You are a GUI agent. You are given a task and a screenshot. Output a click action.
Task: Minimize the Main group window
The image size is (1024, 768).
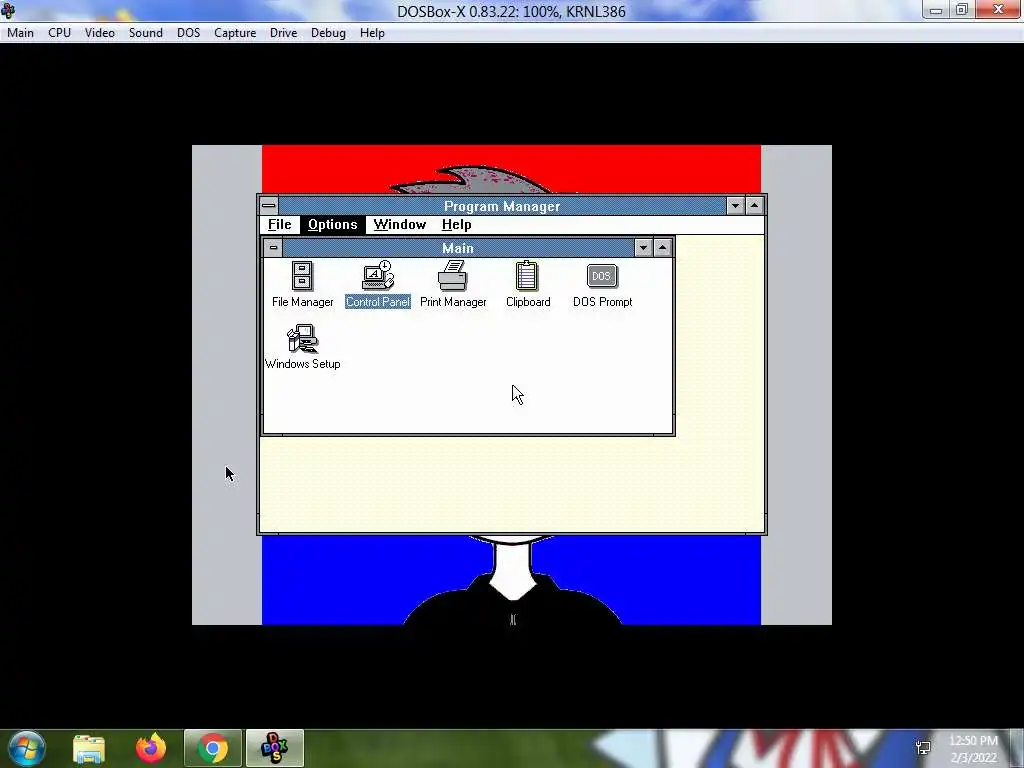(643, 248)
